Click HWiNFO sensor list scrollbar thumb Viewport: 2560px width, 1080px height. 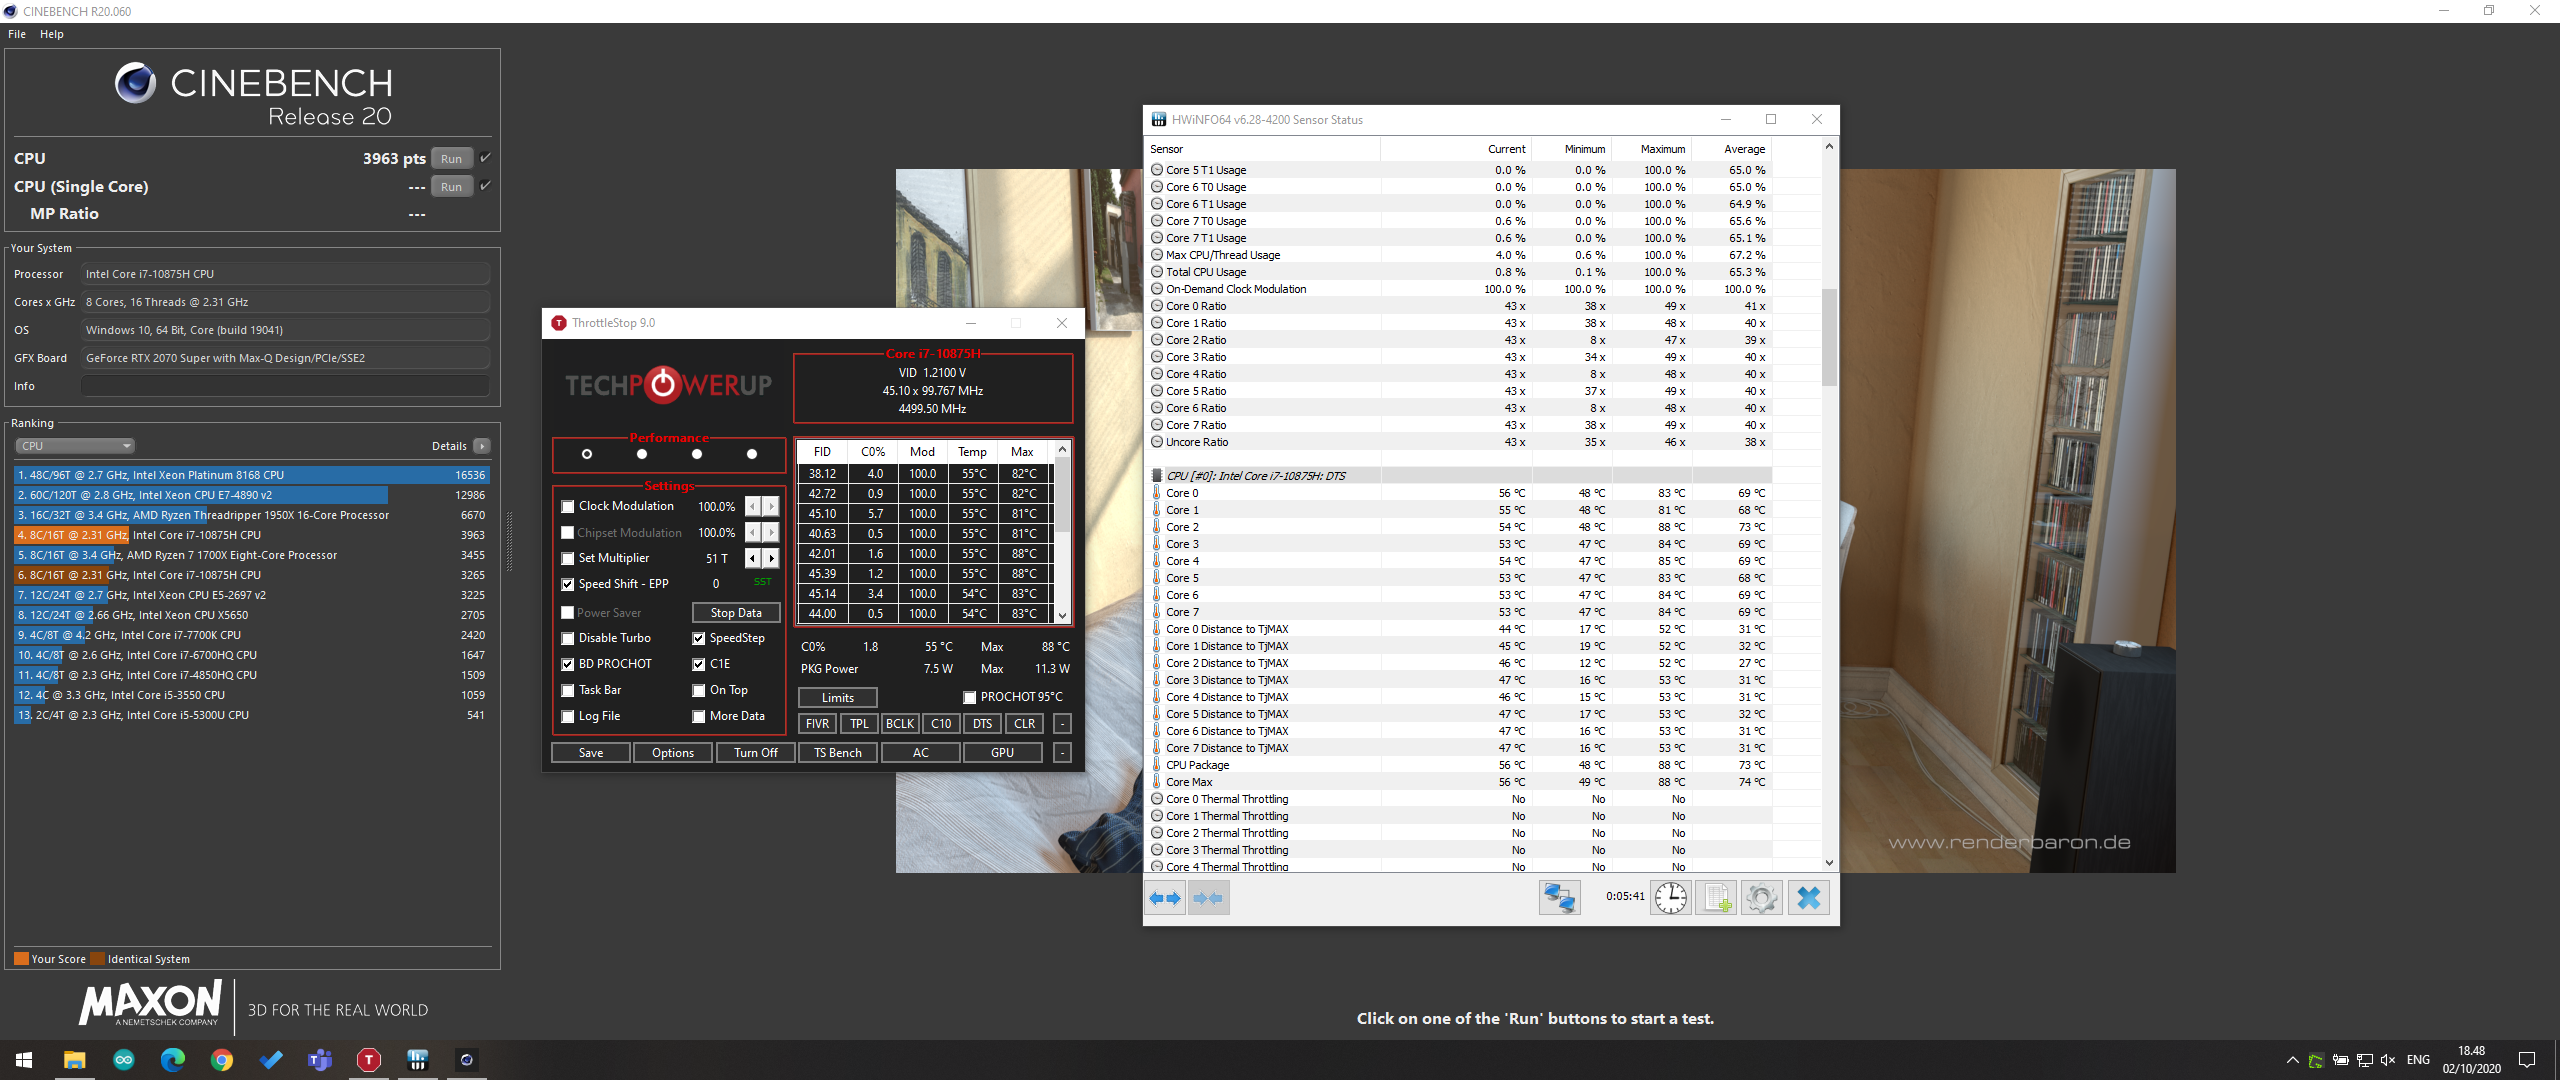pos(1829,337)
